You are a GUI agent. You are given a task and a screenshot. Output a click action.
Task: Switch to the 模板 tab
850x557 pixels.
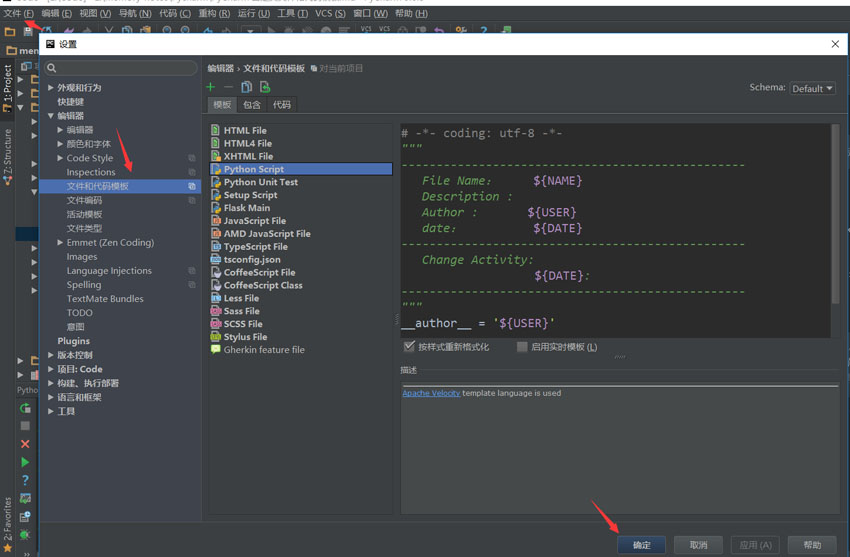222,105
